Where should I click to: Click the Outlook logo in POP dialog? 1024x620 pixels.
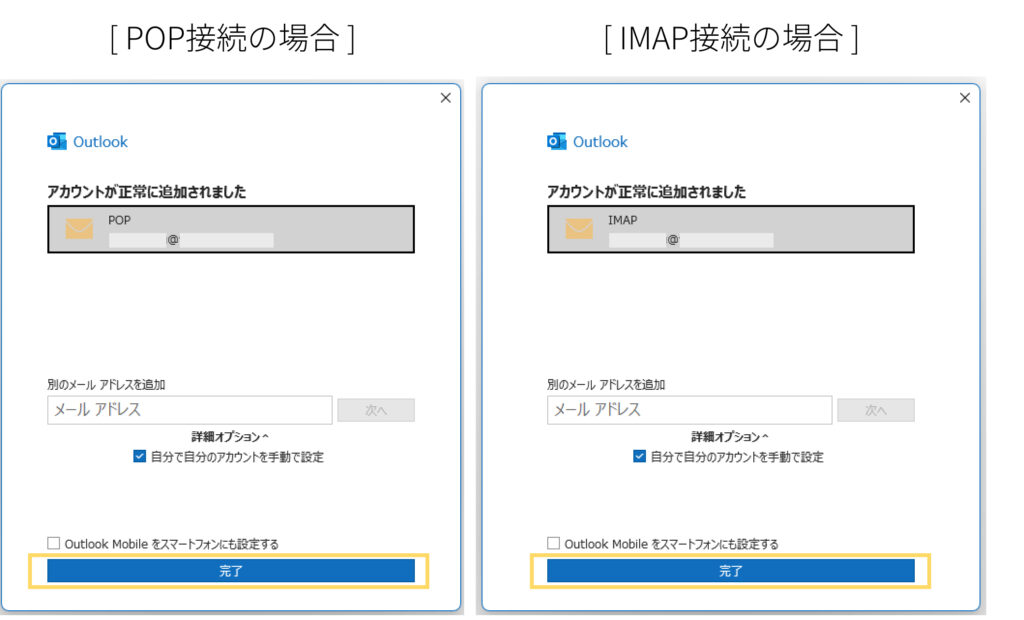[57, 142]
